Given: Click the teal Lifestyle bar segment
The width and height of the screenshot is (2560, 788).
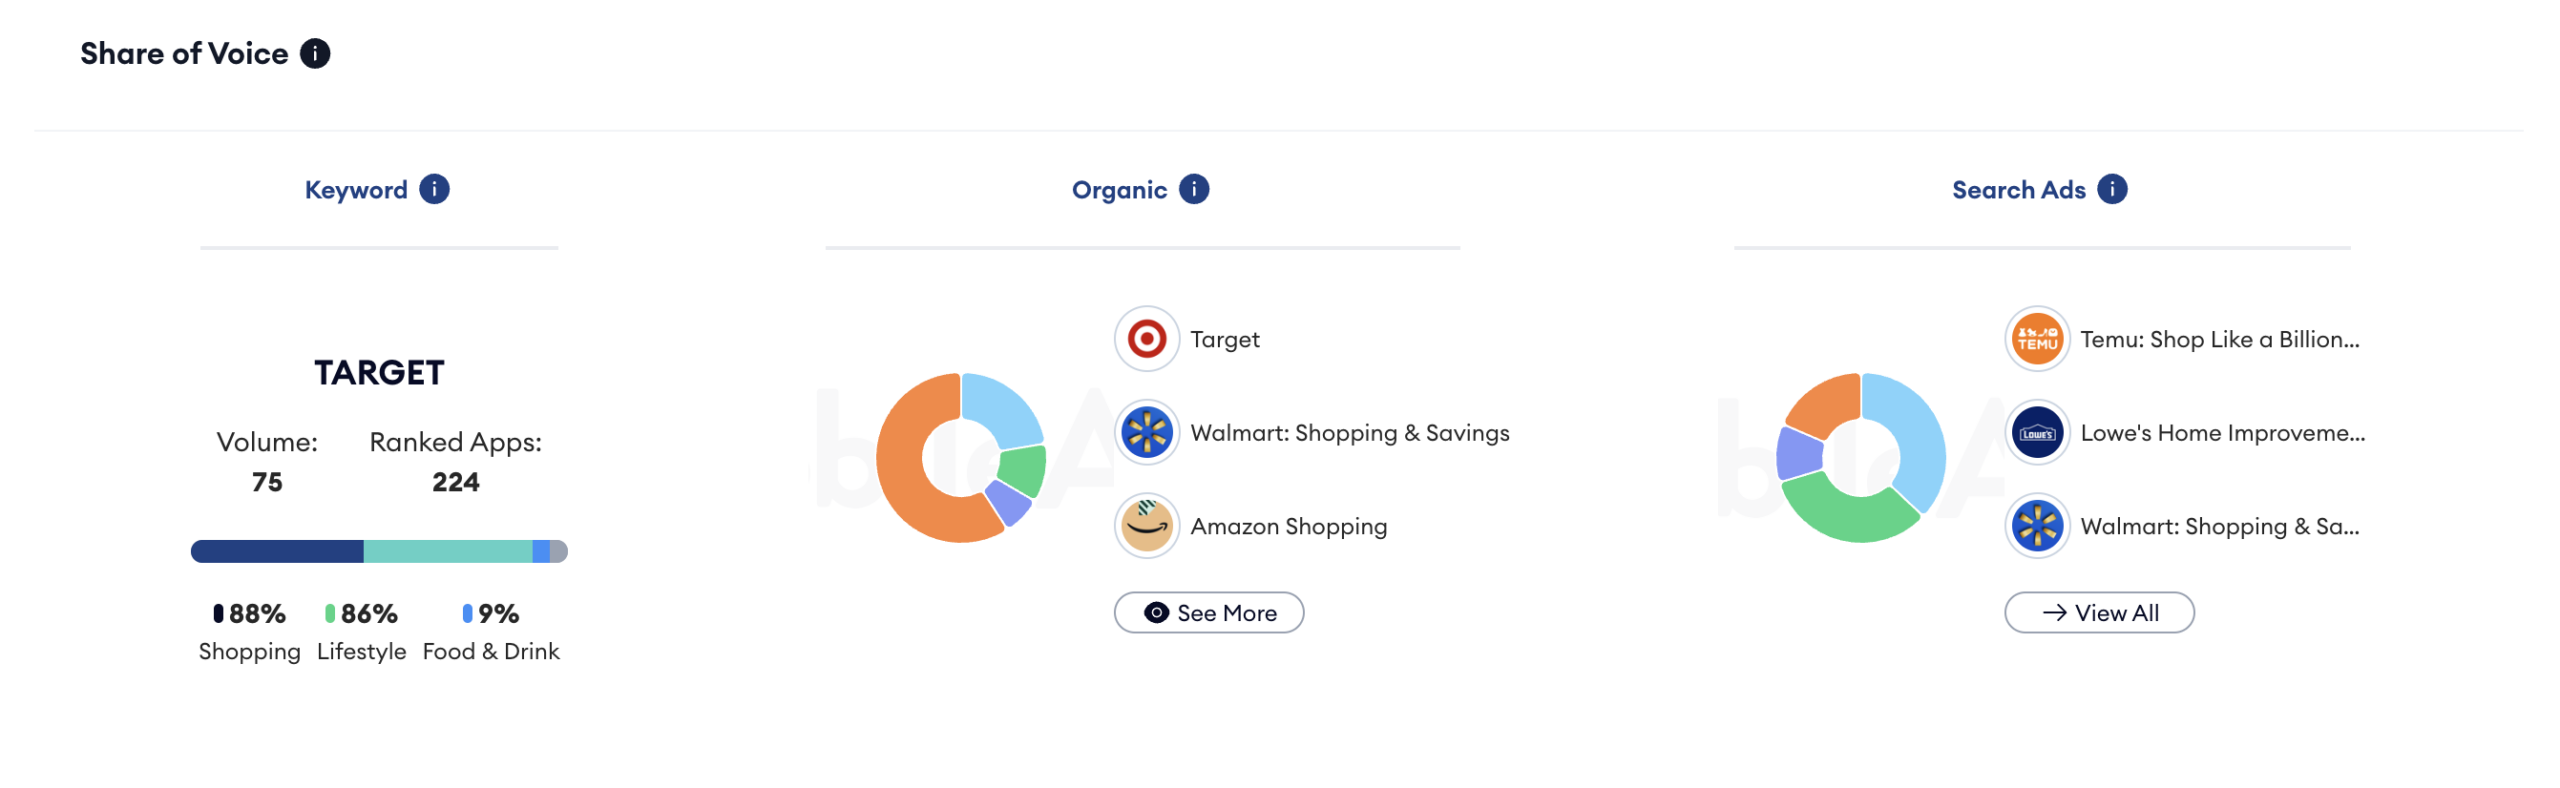Looking at the screenshot, I should (x=448, y=551).
